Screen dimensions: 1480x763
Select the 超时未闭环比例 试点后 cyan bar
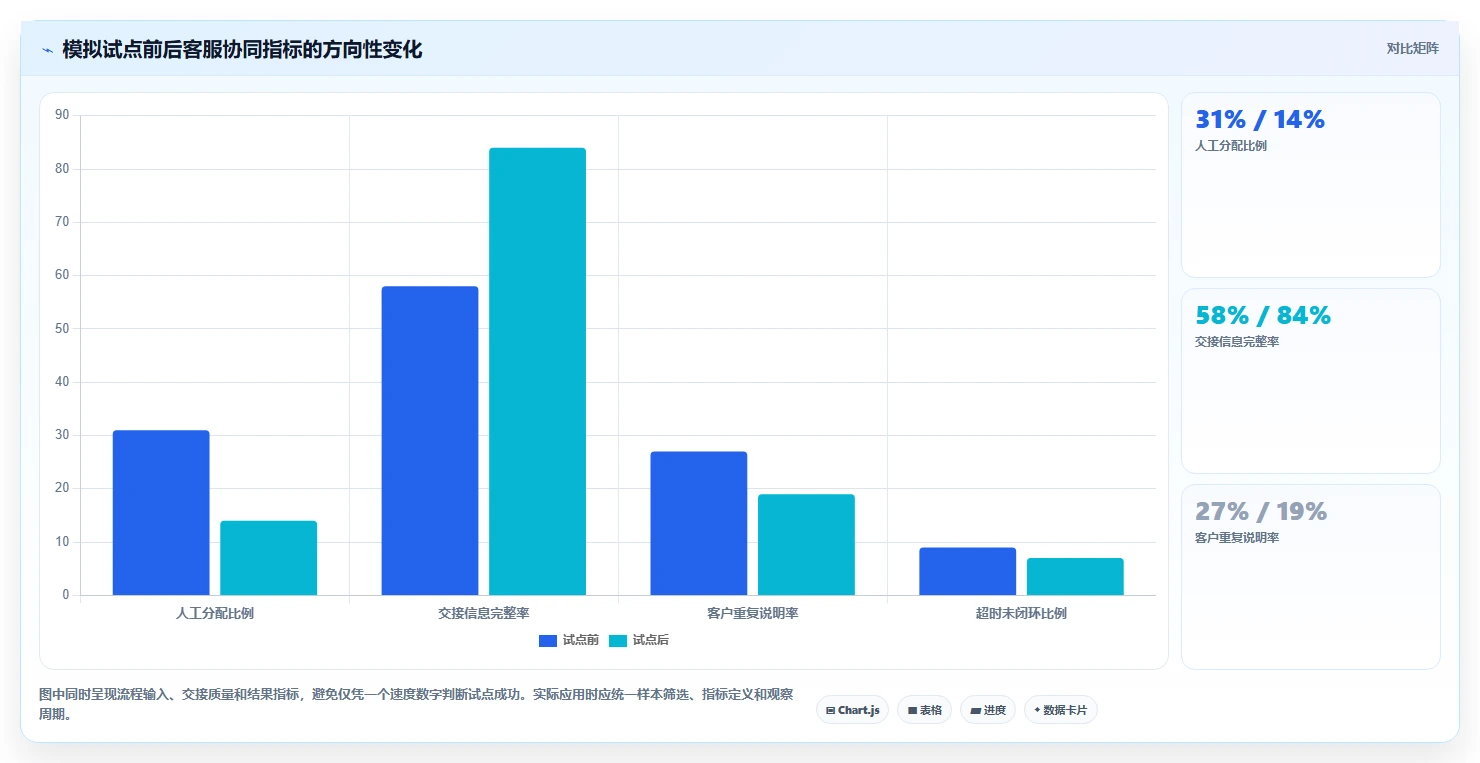point(1075,577)
